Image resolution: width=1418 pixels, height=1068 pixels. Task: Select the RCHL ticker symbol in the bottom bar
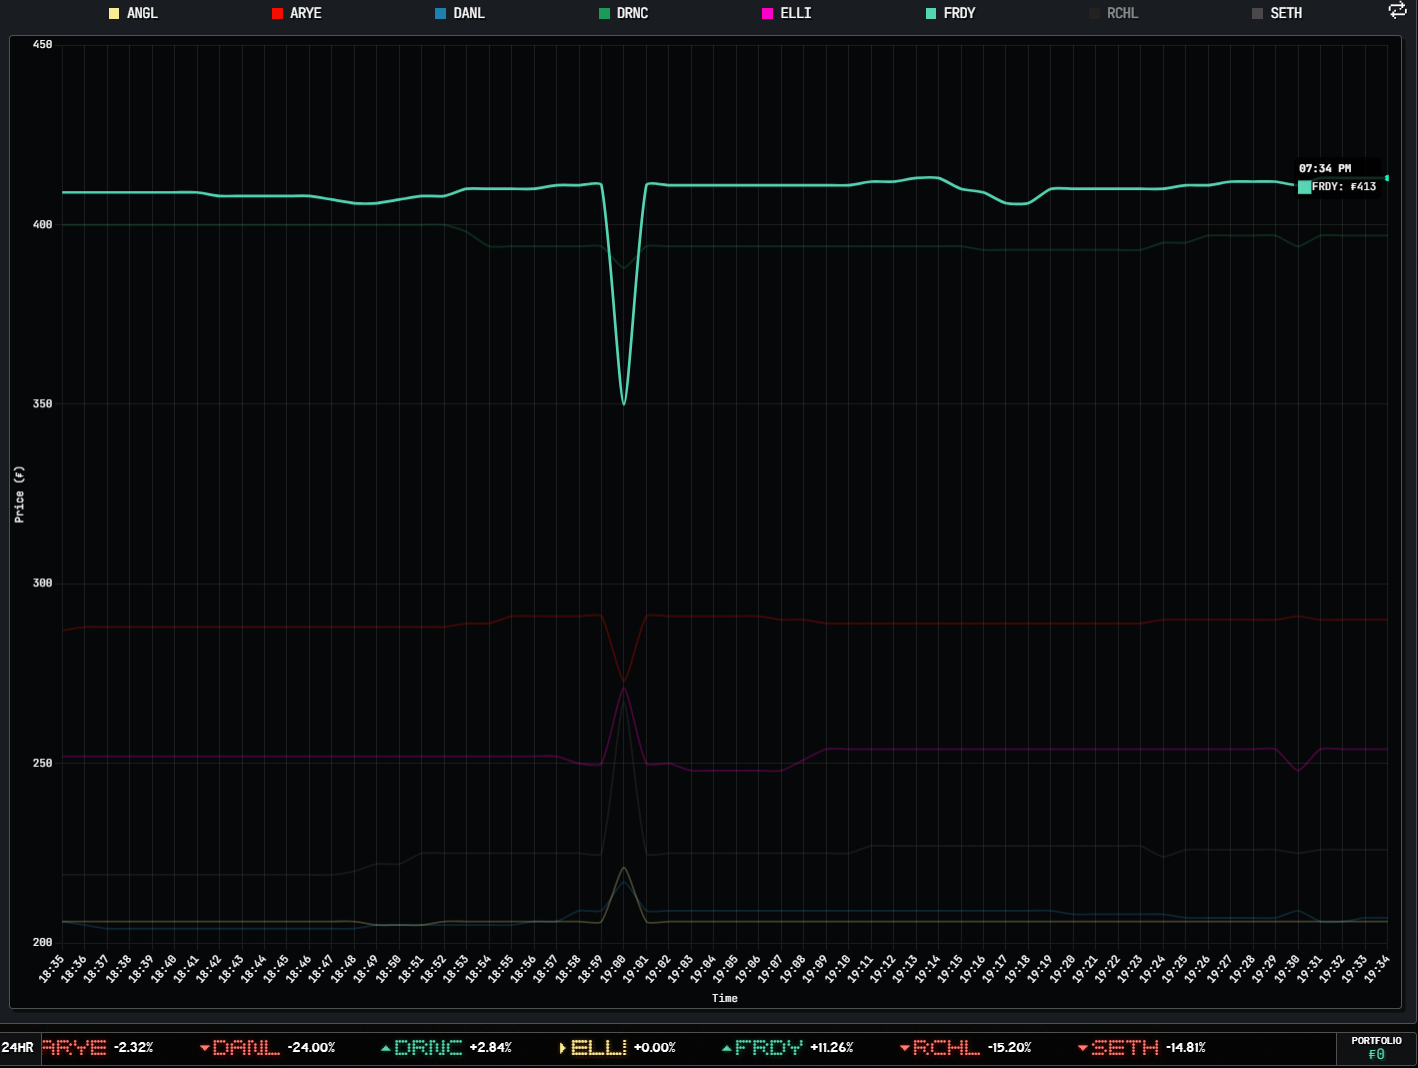tap(946, 1047)
